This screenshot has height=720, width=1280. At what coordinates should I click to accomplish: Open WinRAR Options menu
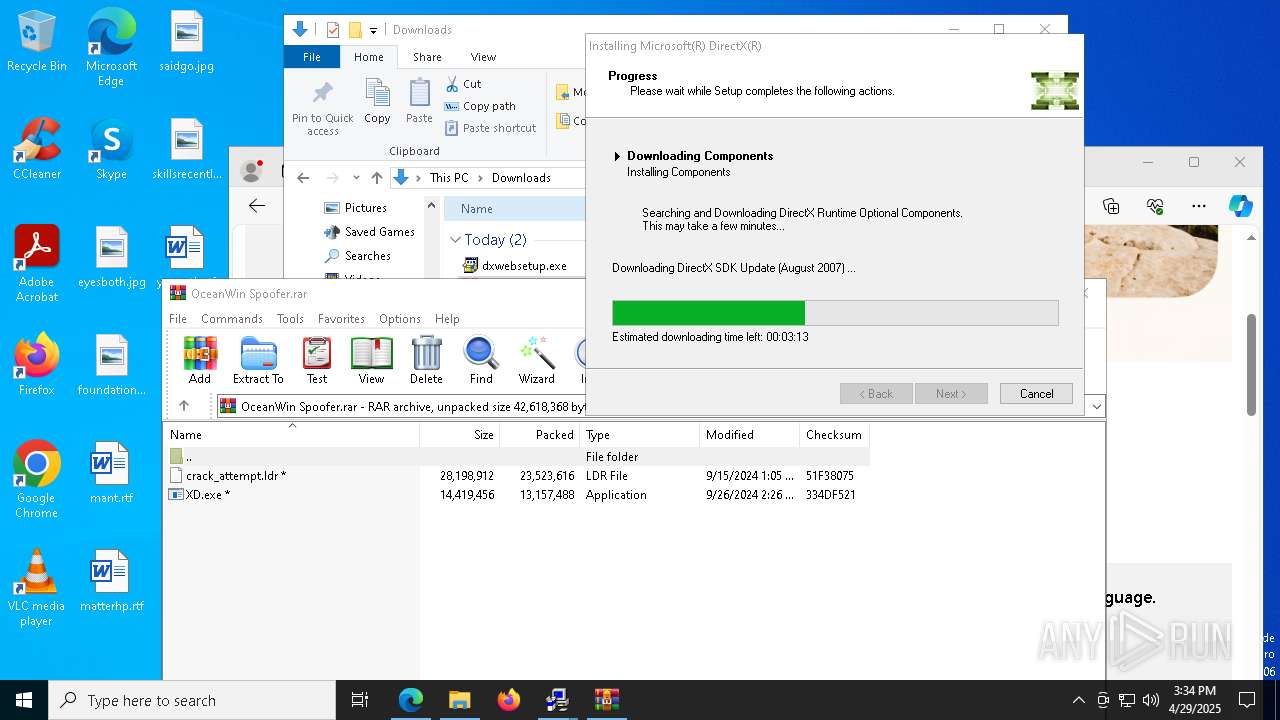pos(400,319)
